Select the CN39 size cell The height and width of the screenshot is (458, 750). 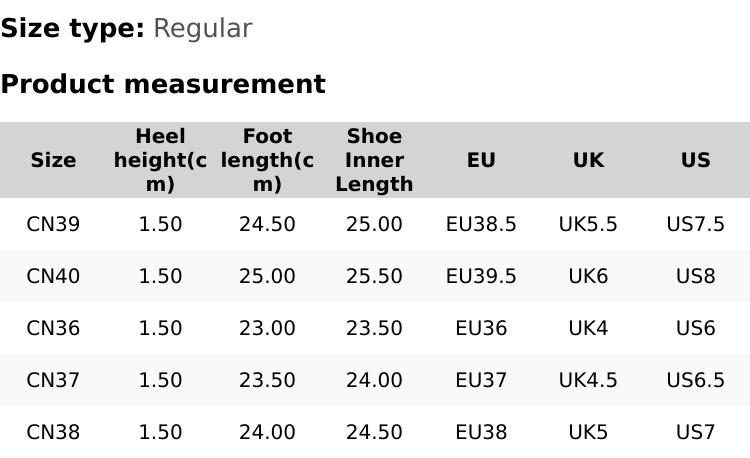pyautogui.click(x=53, y=224)
